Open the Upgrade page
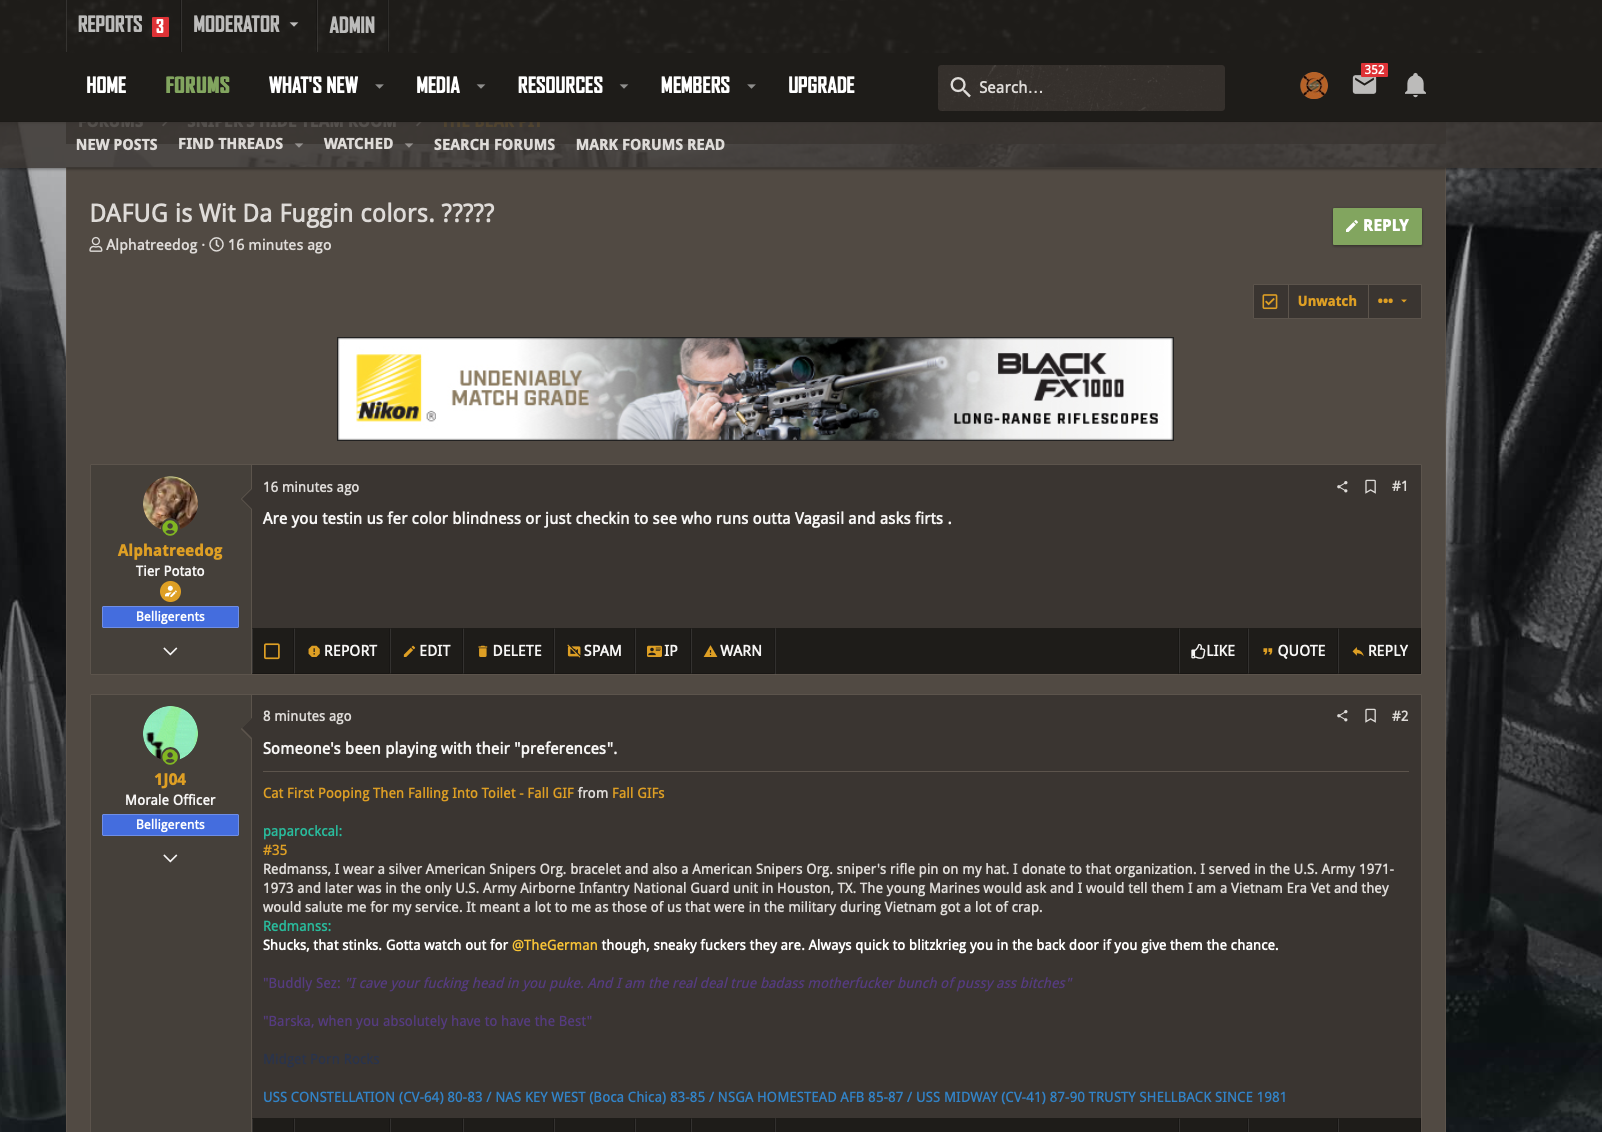 coord(821,85)
